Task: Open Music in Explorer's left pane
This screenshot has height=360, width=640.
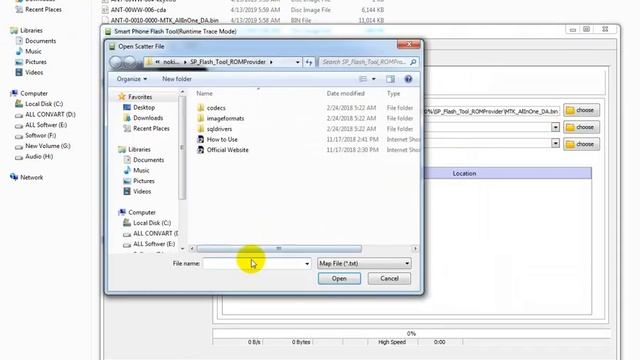Action: pyautogui.click(x=33, y=51)
